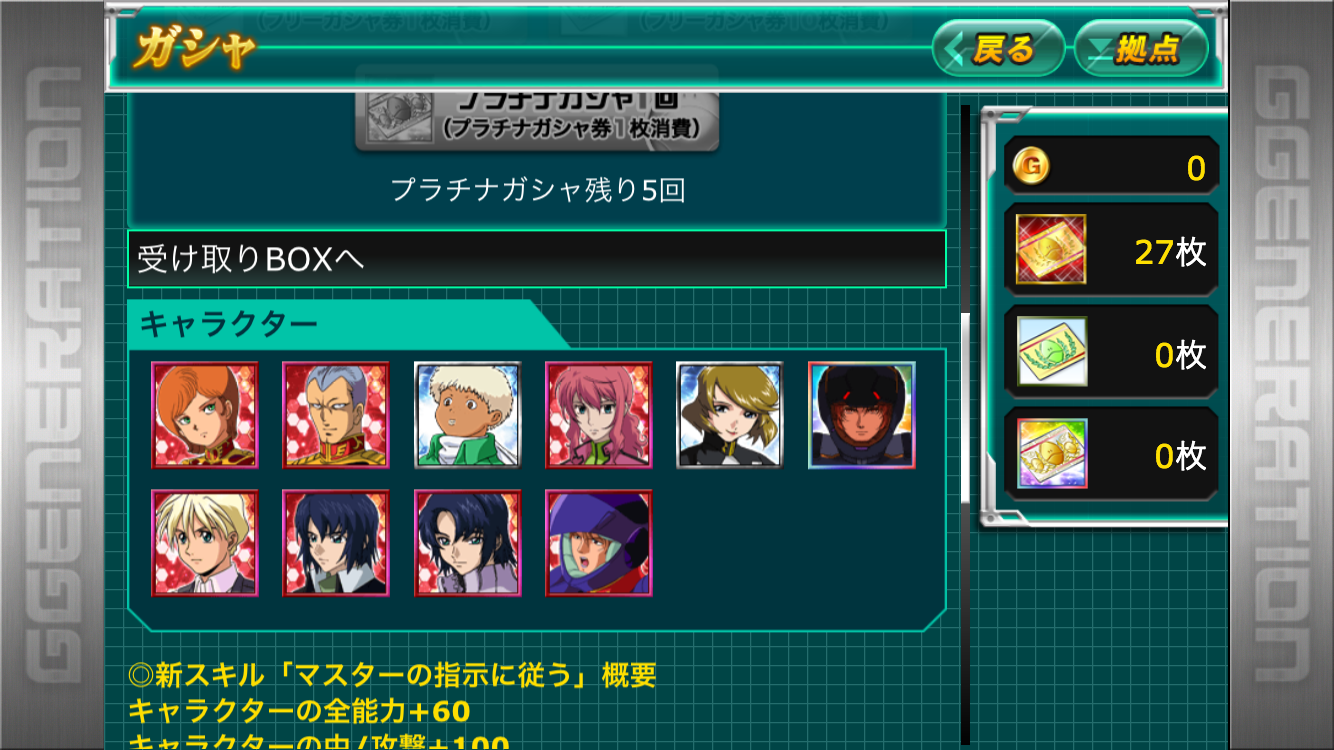Go back with the 戻る button

998,48
